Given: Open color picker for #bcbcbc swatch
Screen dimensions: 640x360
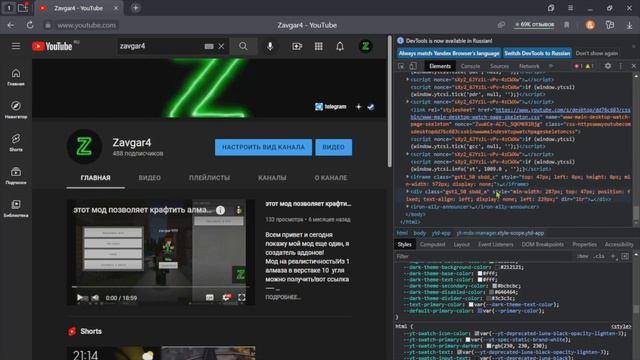Looking at the screenshot, I should coord(495,286).
